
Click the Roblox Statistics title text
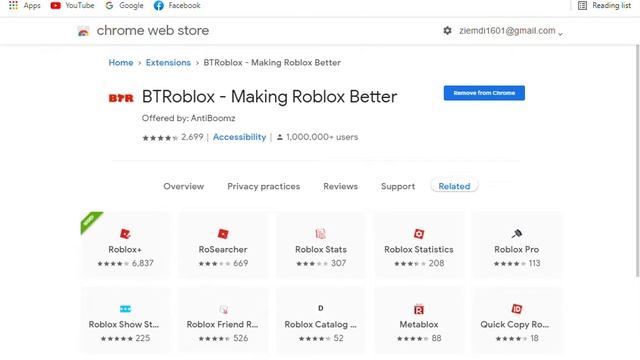click(419, 249)
